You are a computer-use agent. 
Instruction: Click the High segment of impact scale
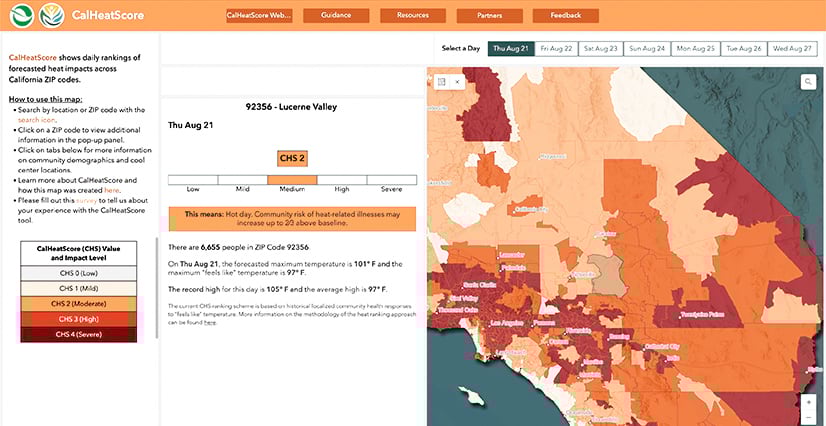point(342,180)
